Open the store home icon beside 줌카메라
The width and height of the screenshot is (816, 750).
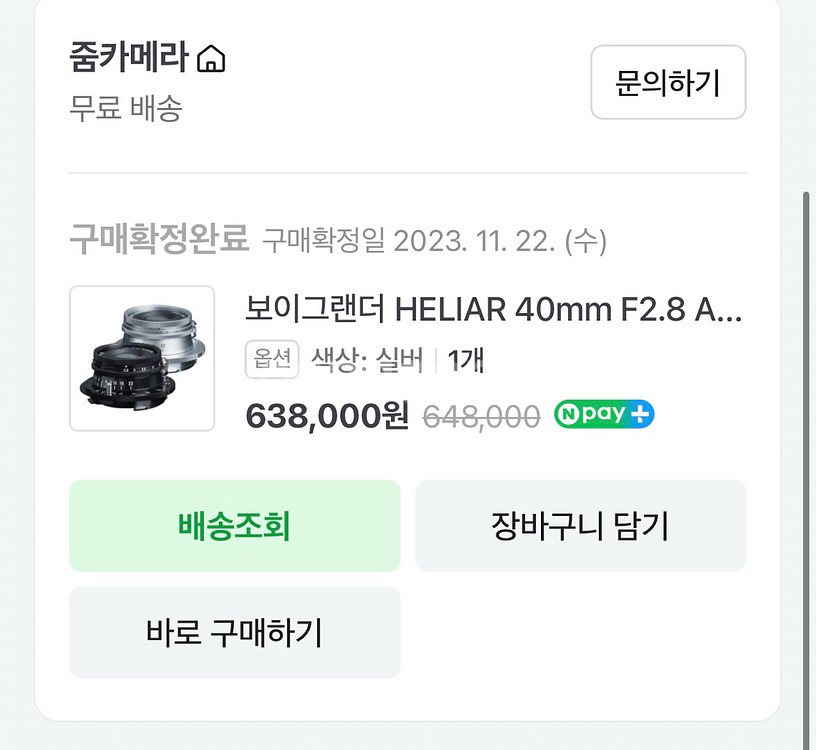211,60
